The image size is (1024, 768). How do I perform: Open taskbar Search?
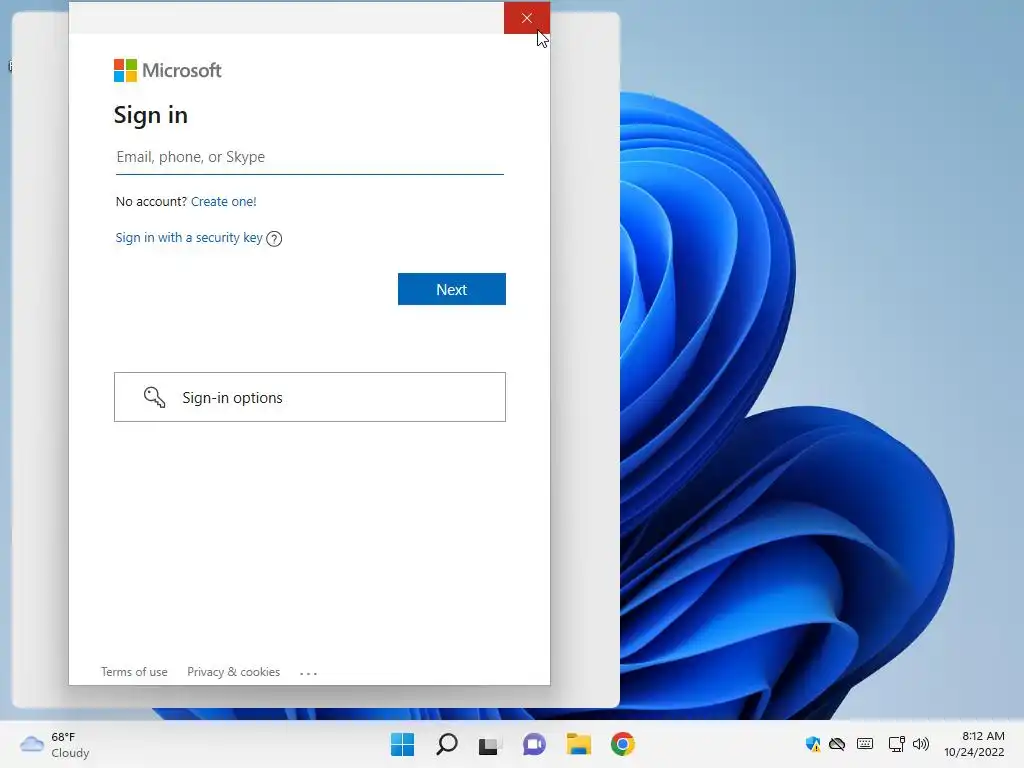point(447,744)
